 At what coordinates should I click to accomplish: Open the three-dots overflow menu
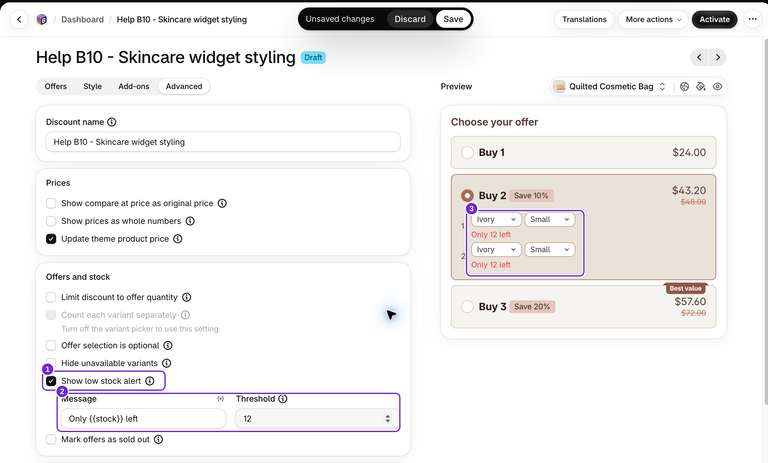[753, 20]
